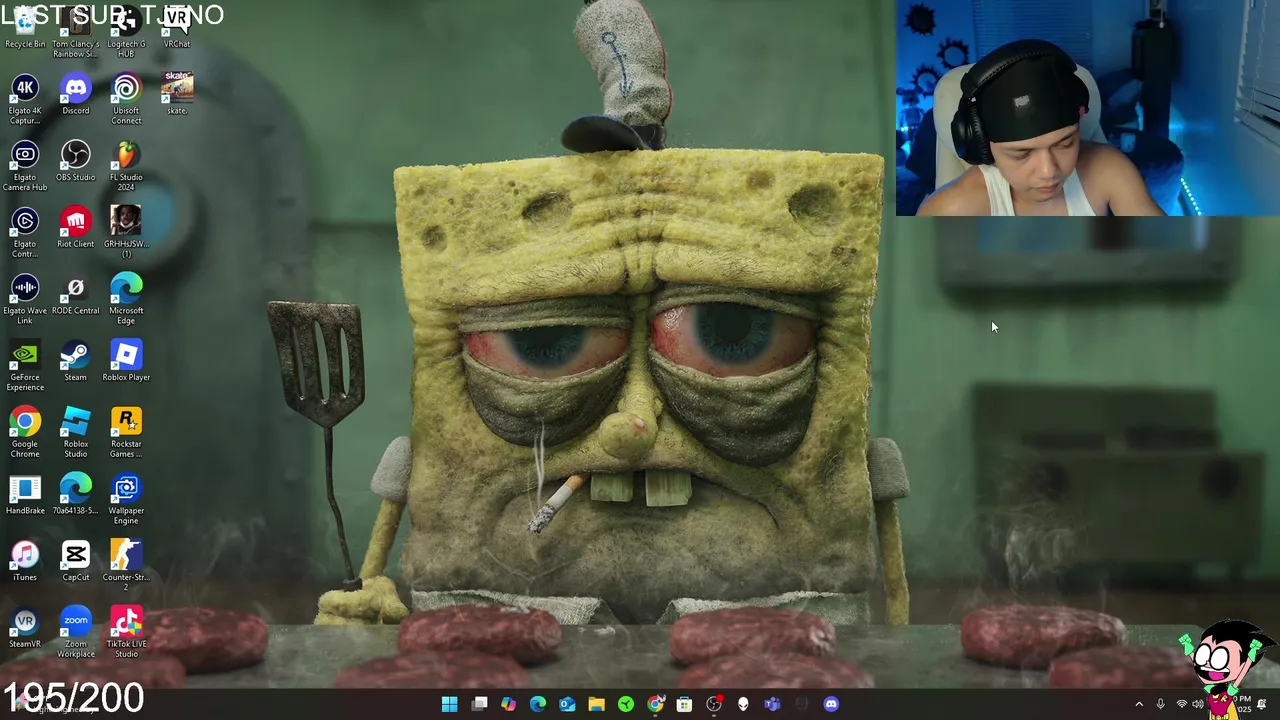This screenshot has height=720, width=1280.
Task: Select the FL Studio 2024 icon
Action: 126,166
